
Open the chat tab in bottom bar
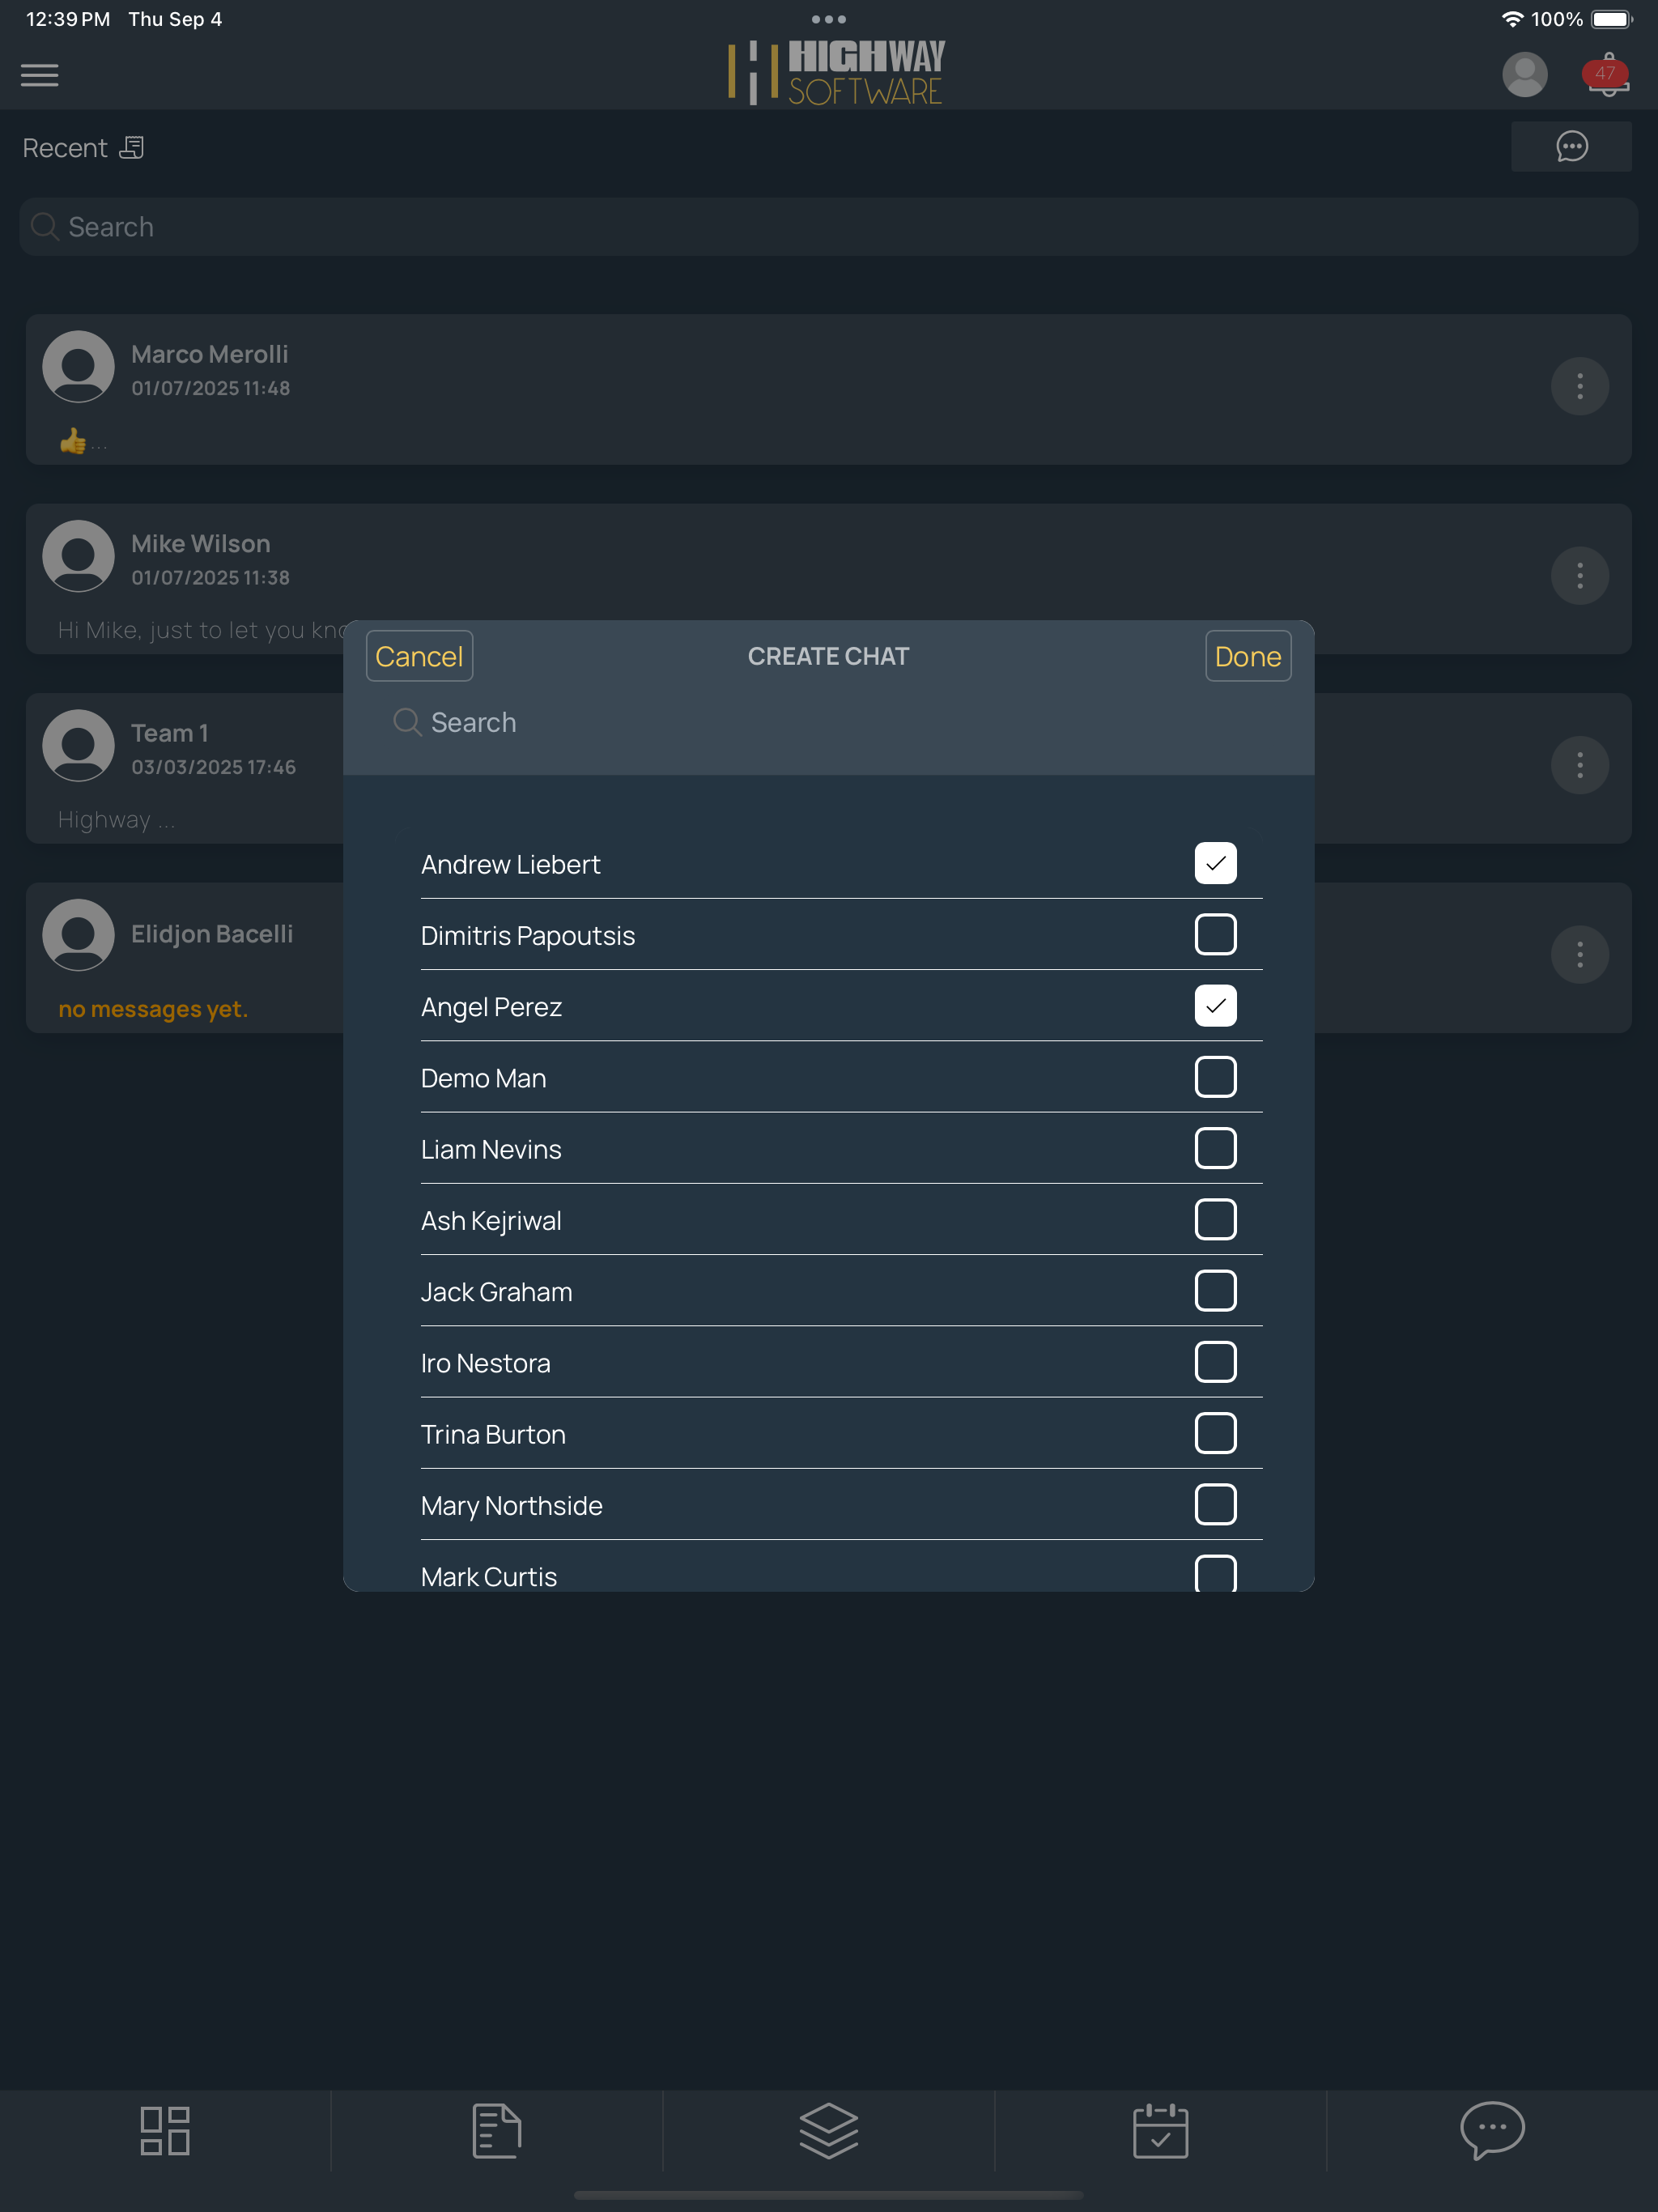[x=1492, y=2130]
